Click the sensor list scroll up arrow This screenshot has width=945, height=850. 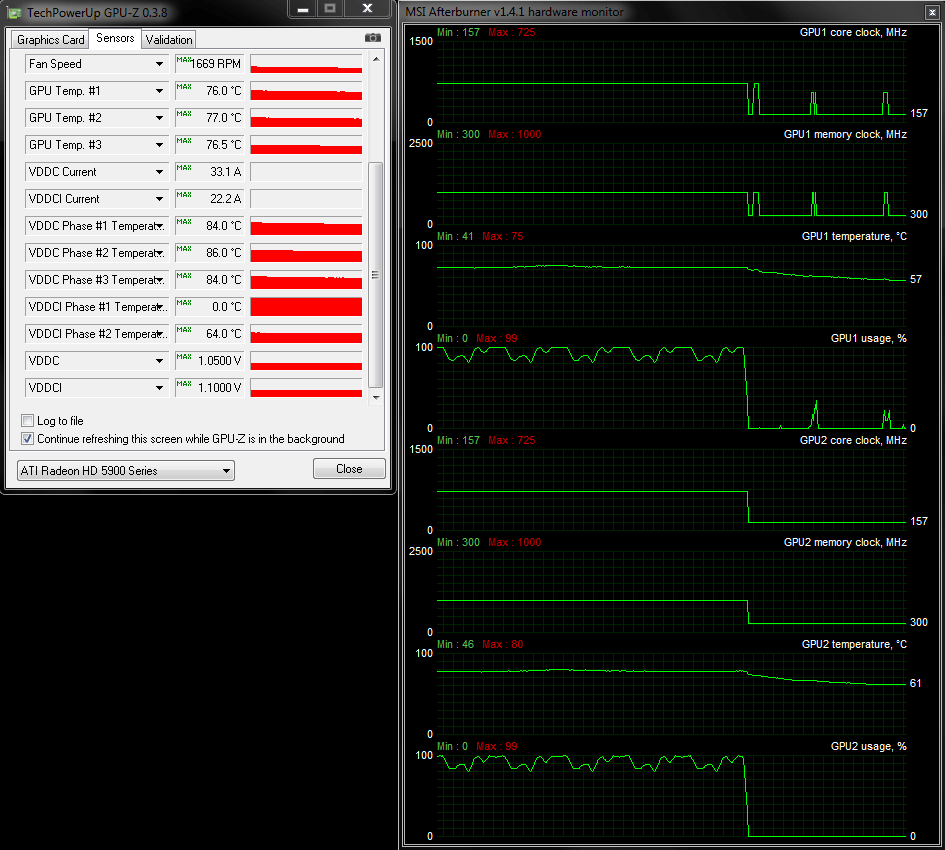pyautogui.click(x=376, y=59)
